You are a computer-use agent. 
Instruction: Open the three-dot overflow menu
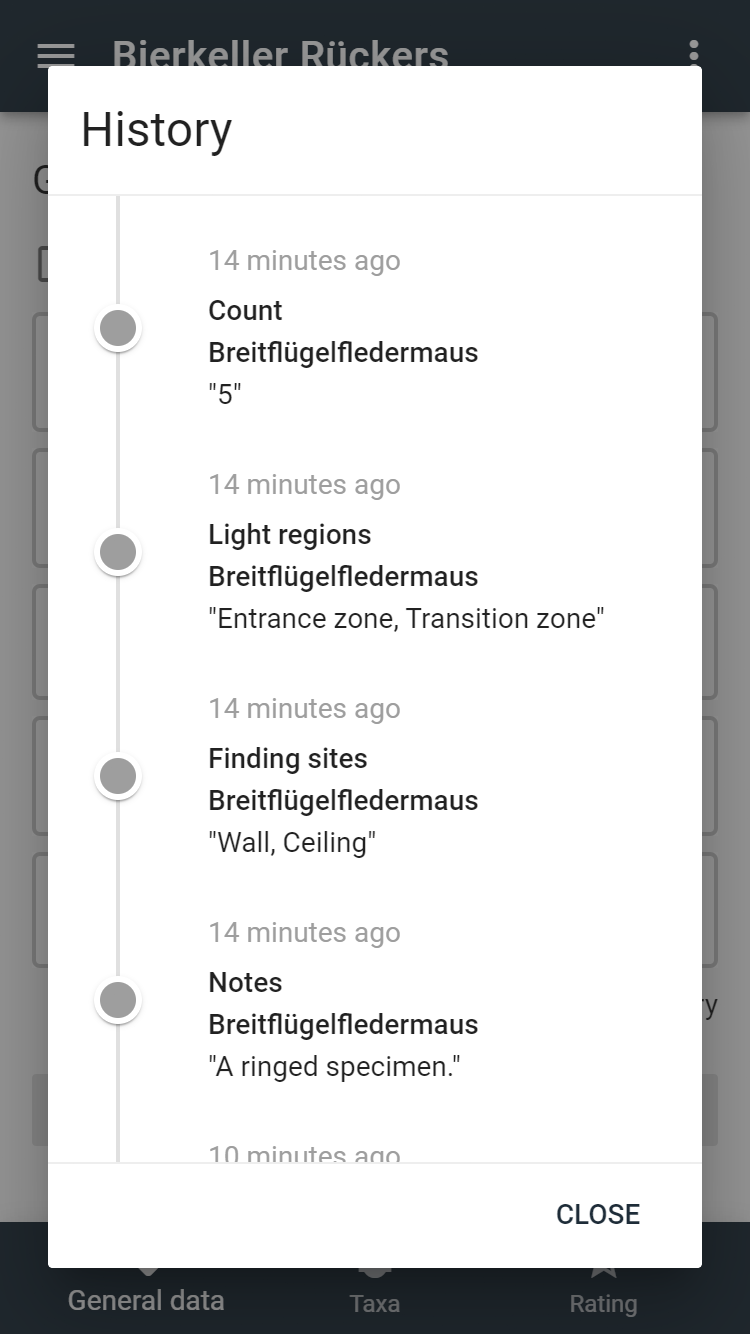point(694,53)
